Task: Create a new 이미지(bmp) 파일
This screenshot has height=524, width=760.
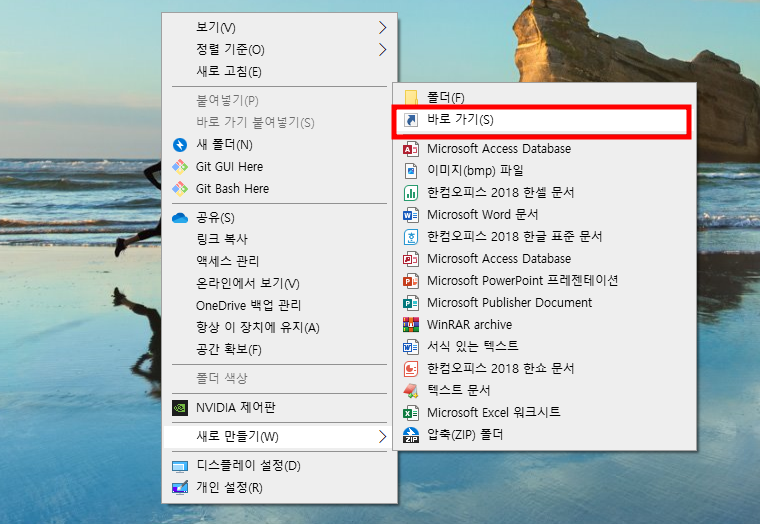Action: point(544,171)
